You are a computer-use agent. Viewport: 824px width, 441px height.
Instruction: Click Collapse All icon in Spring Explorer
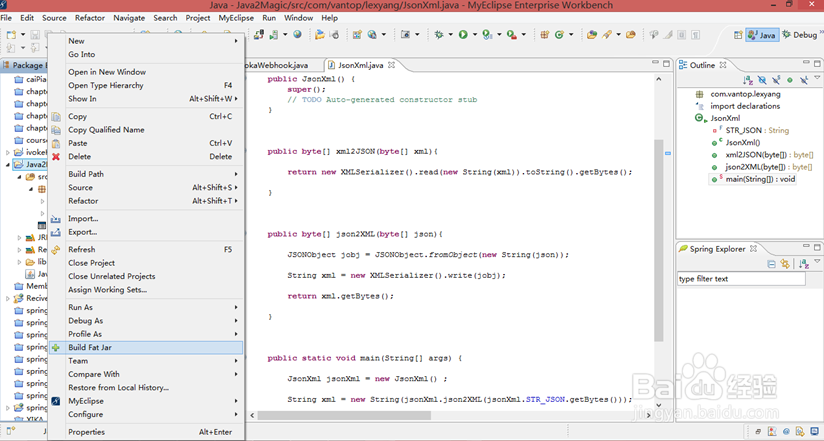click(771, 264)
